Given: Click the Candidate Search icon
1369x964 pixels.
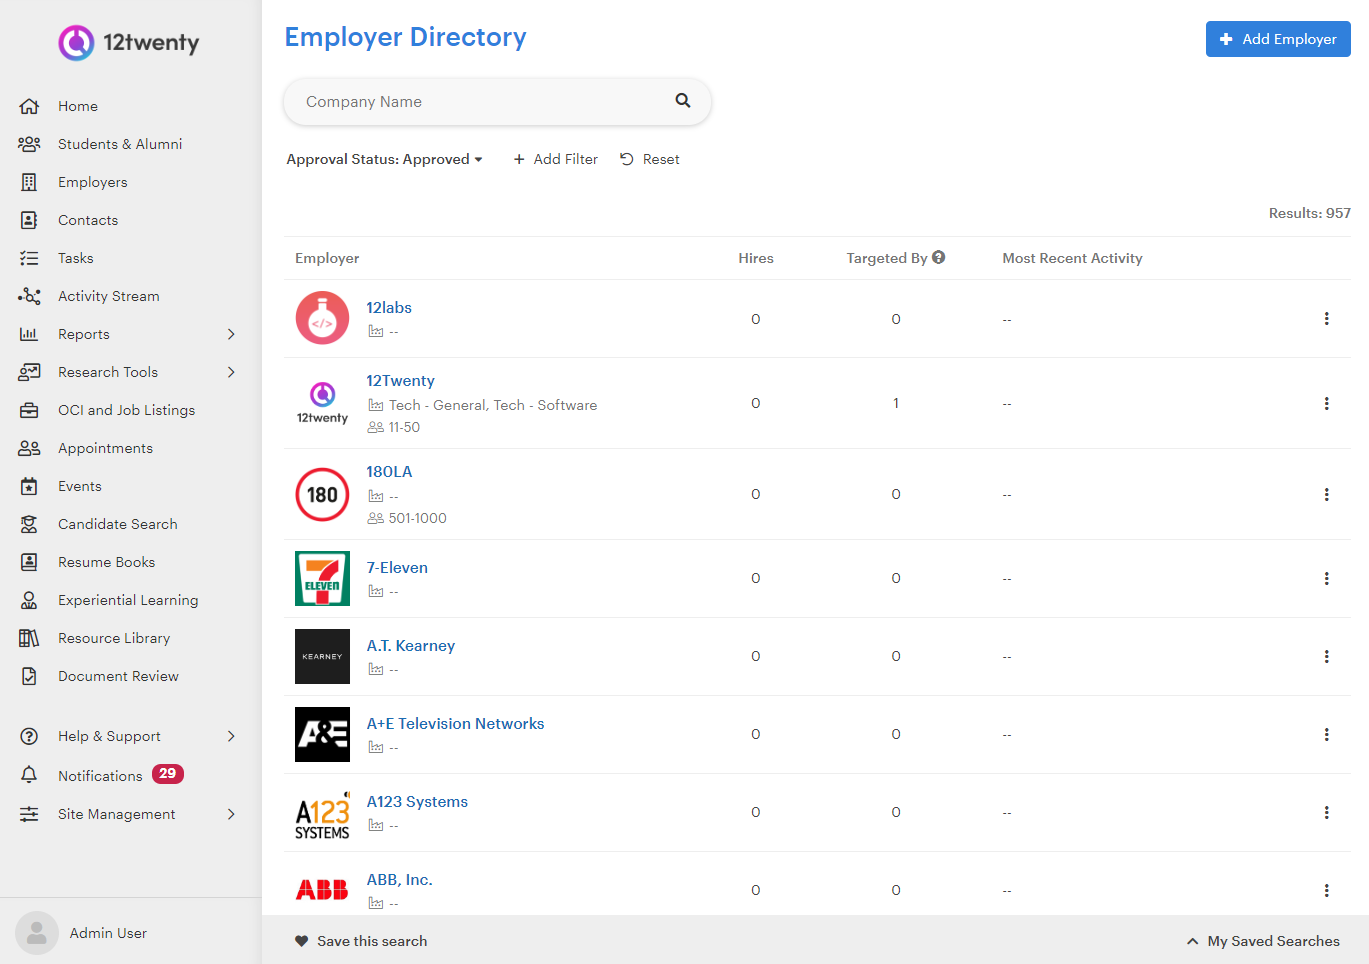Looking at the screenshot, I should click(x=29, y=524).
